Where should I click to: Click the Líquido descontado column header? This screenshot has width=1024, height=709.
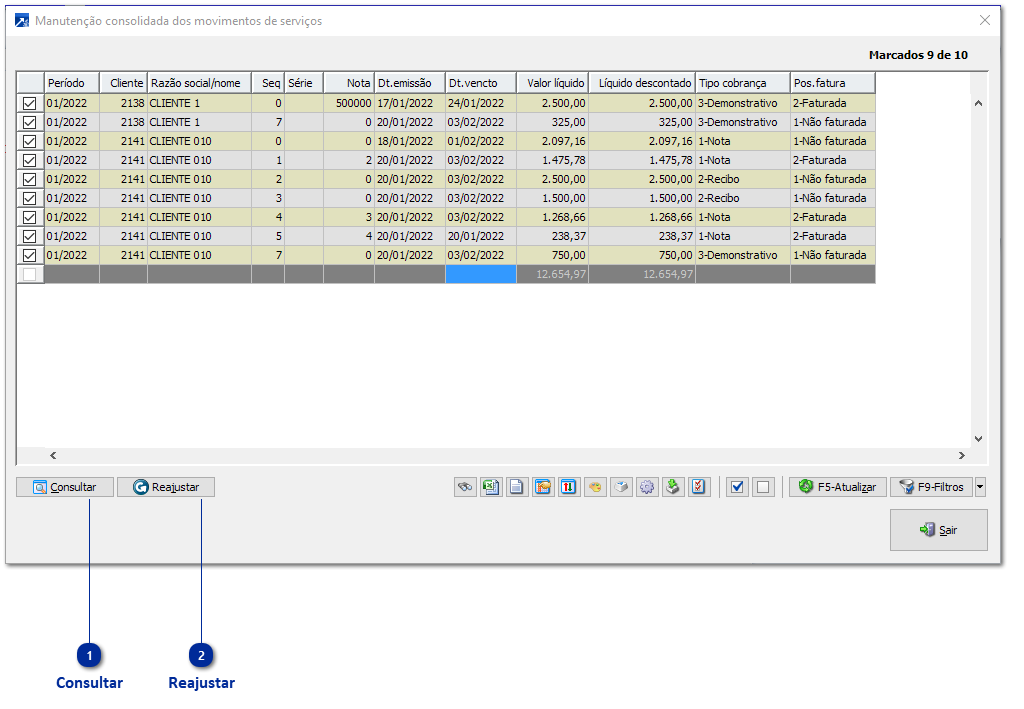643,83
